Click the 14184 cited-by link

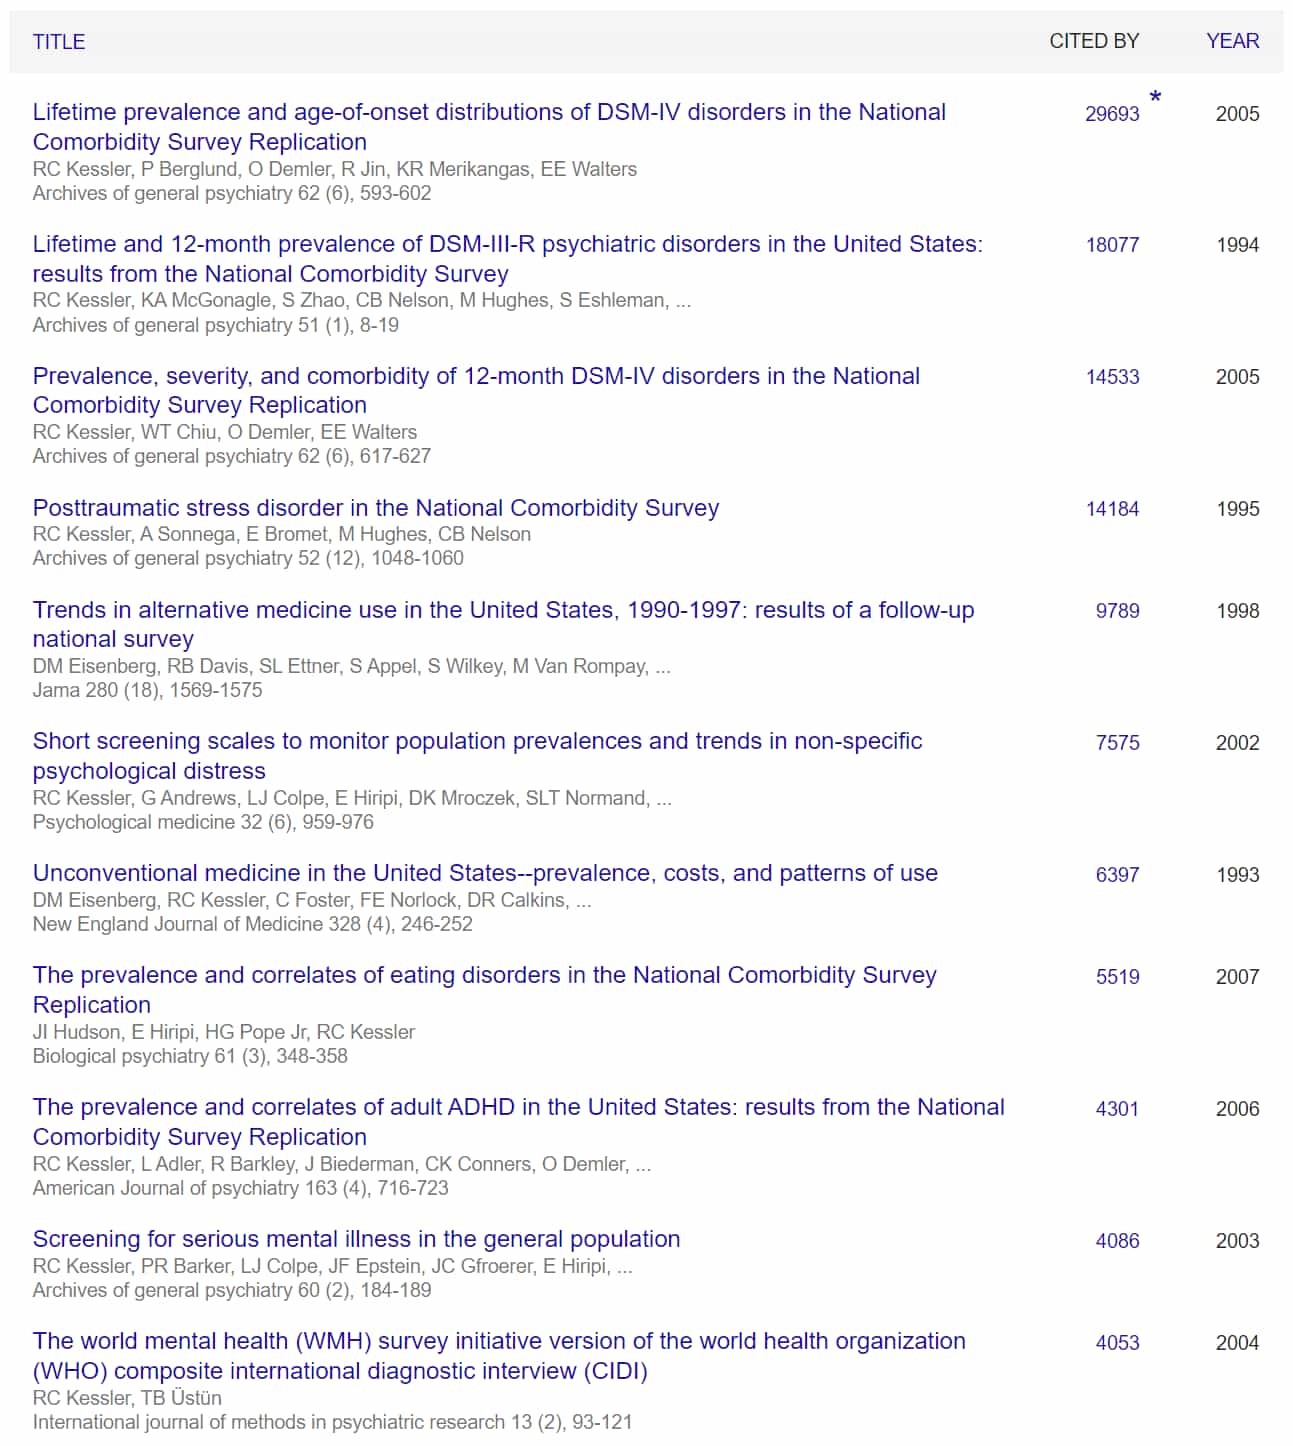click(1113, 508)
